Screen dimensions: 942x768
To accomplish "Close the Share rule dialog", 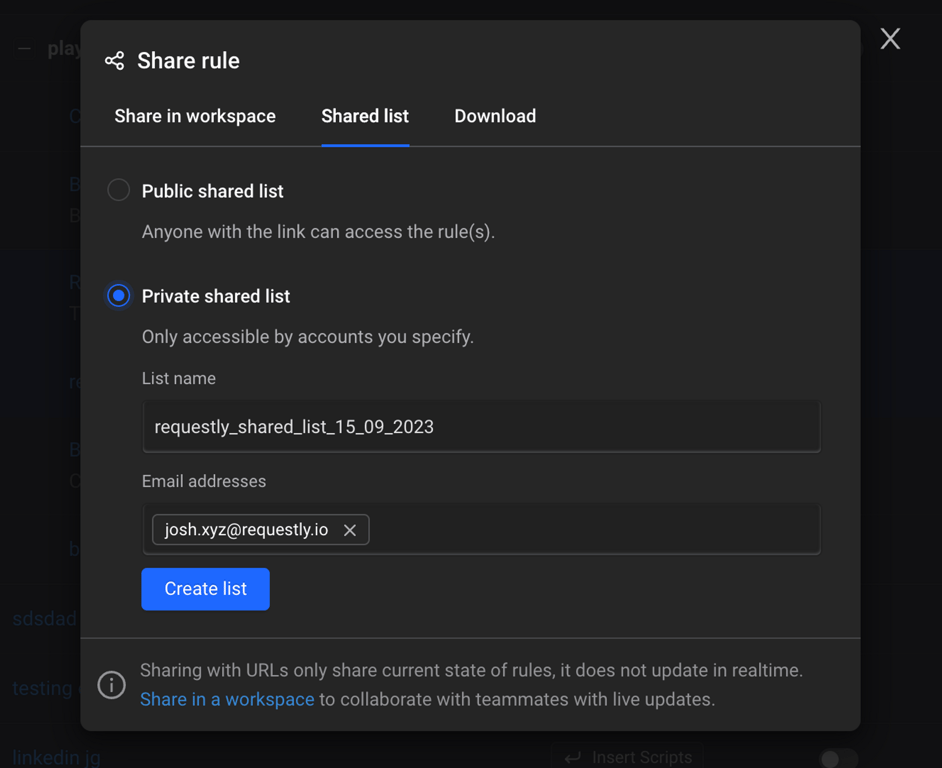I will click(x=890, y=39).
